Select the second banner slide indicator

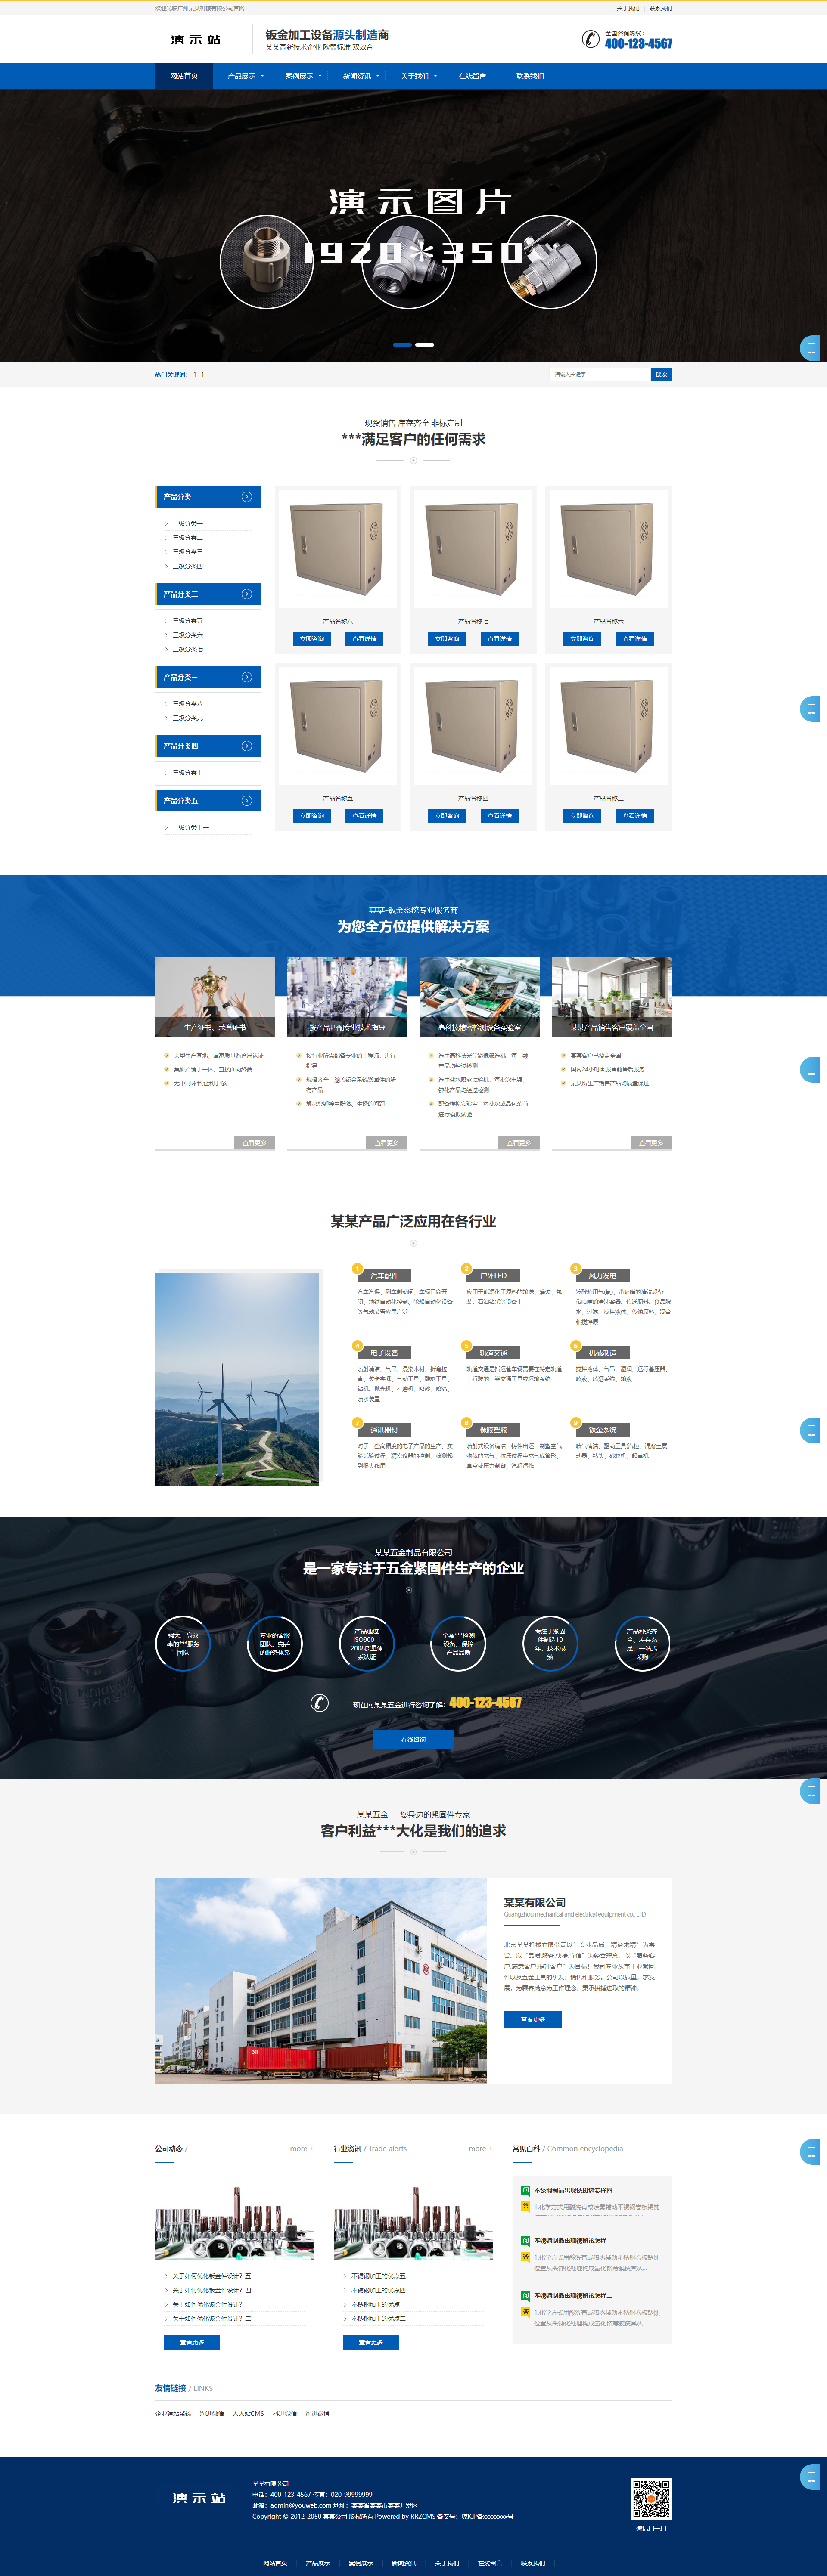click(x=425, y=345)
